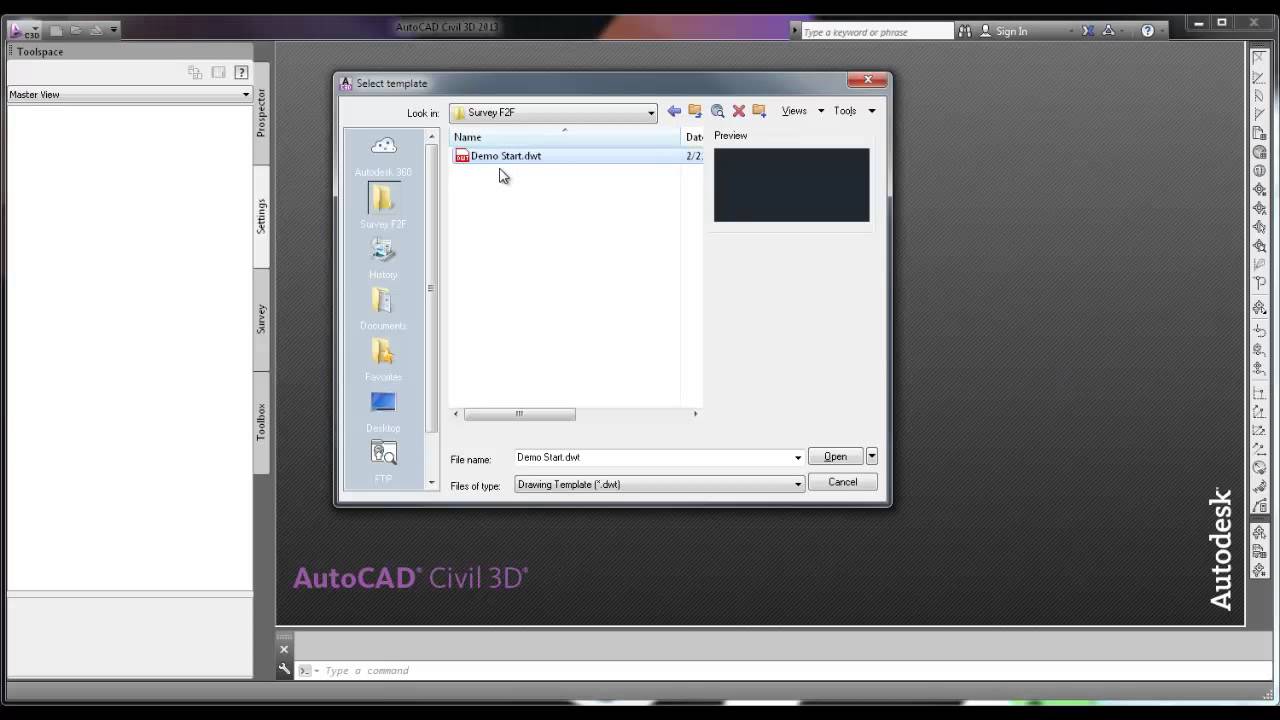
Task: Open Desktop in places list
Action: click(x=383, y=411)
